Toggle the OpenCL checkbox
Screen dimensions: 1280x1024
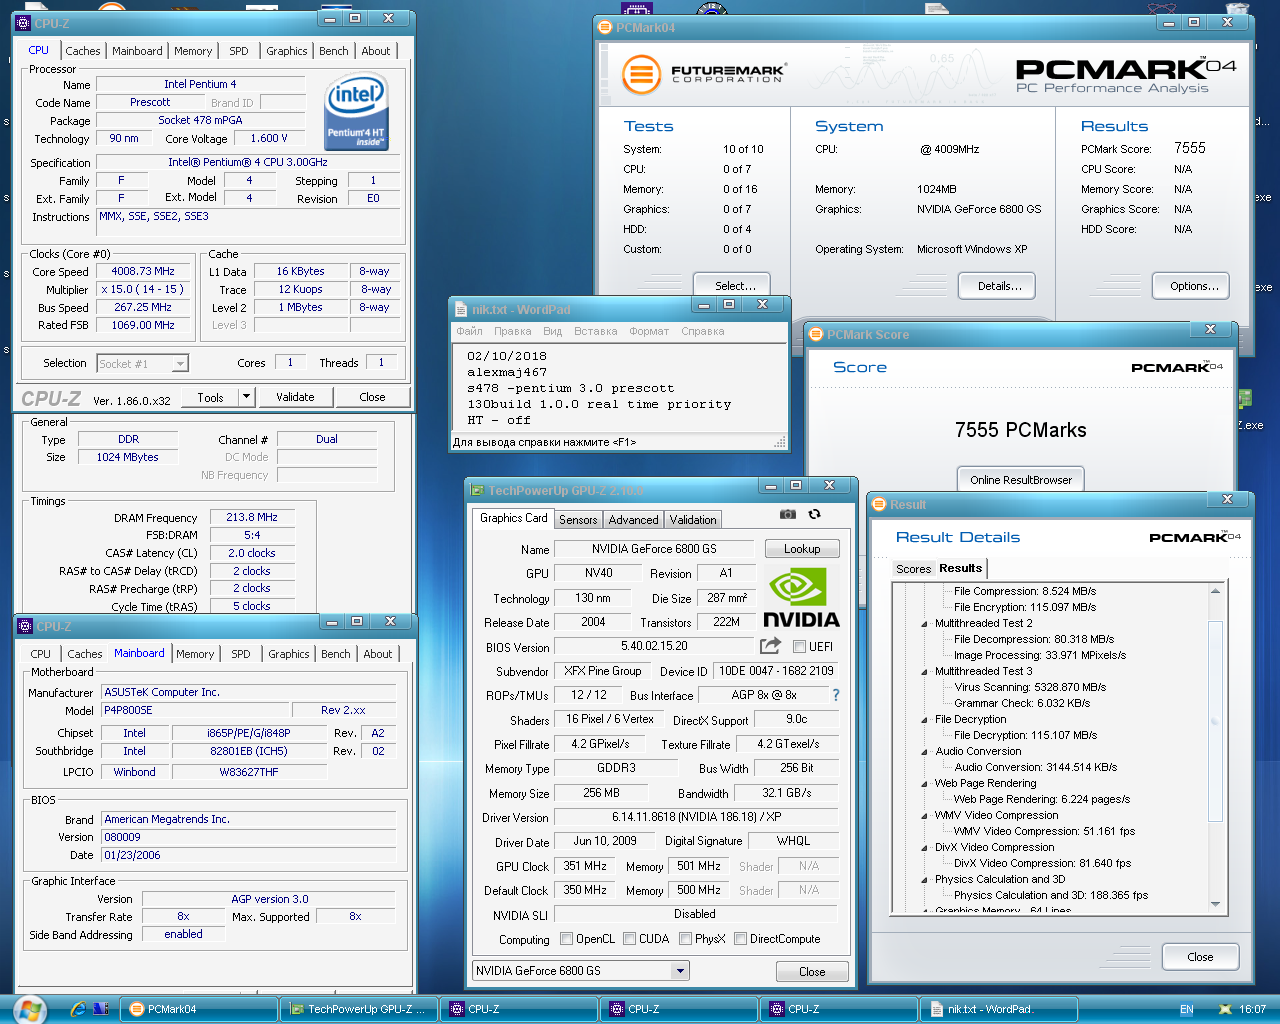pos(567,939)
